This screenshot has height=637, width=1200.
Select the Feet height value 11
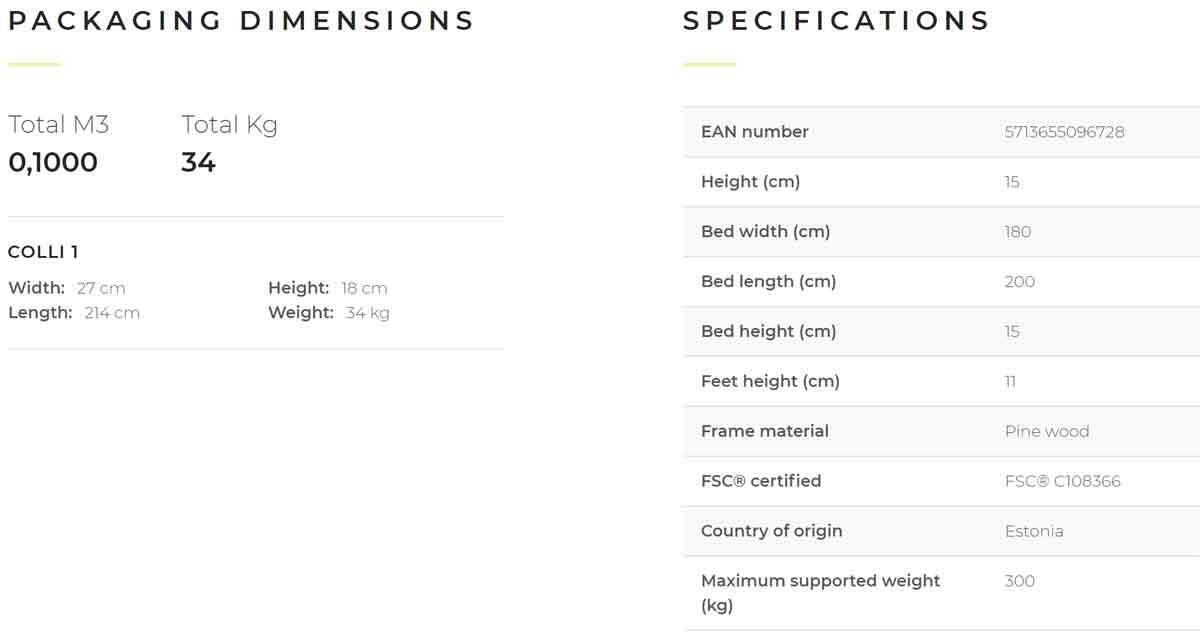[1010, 381]
